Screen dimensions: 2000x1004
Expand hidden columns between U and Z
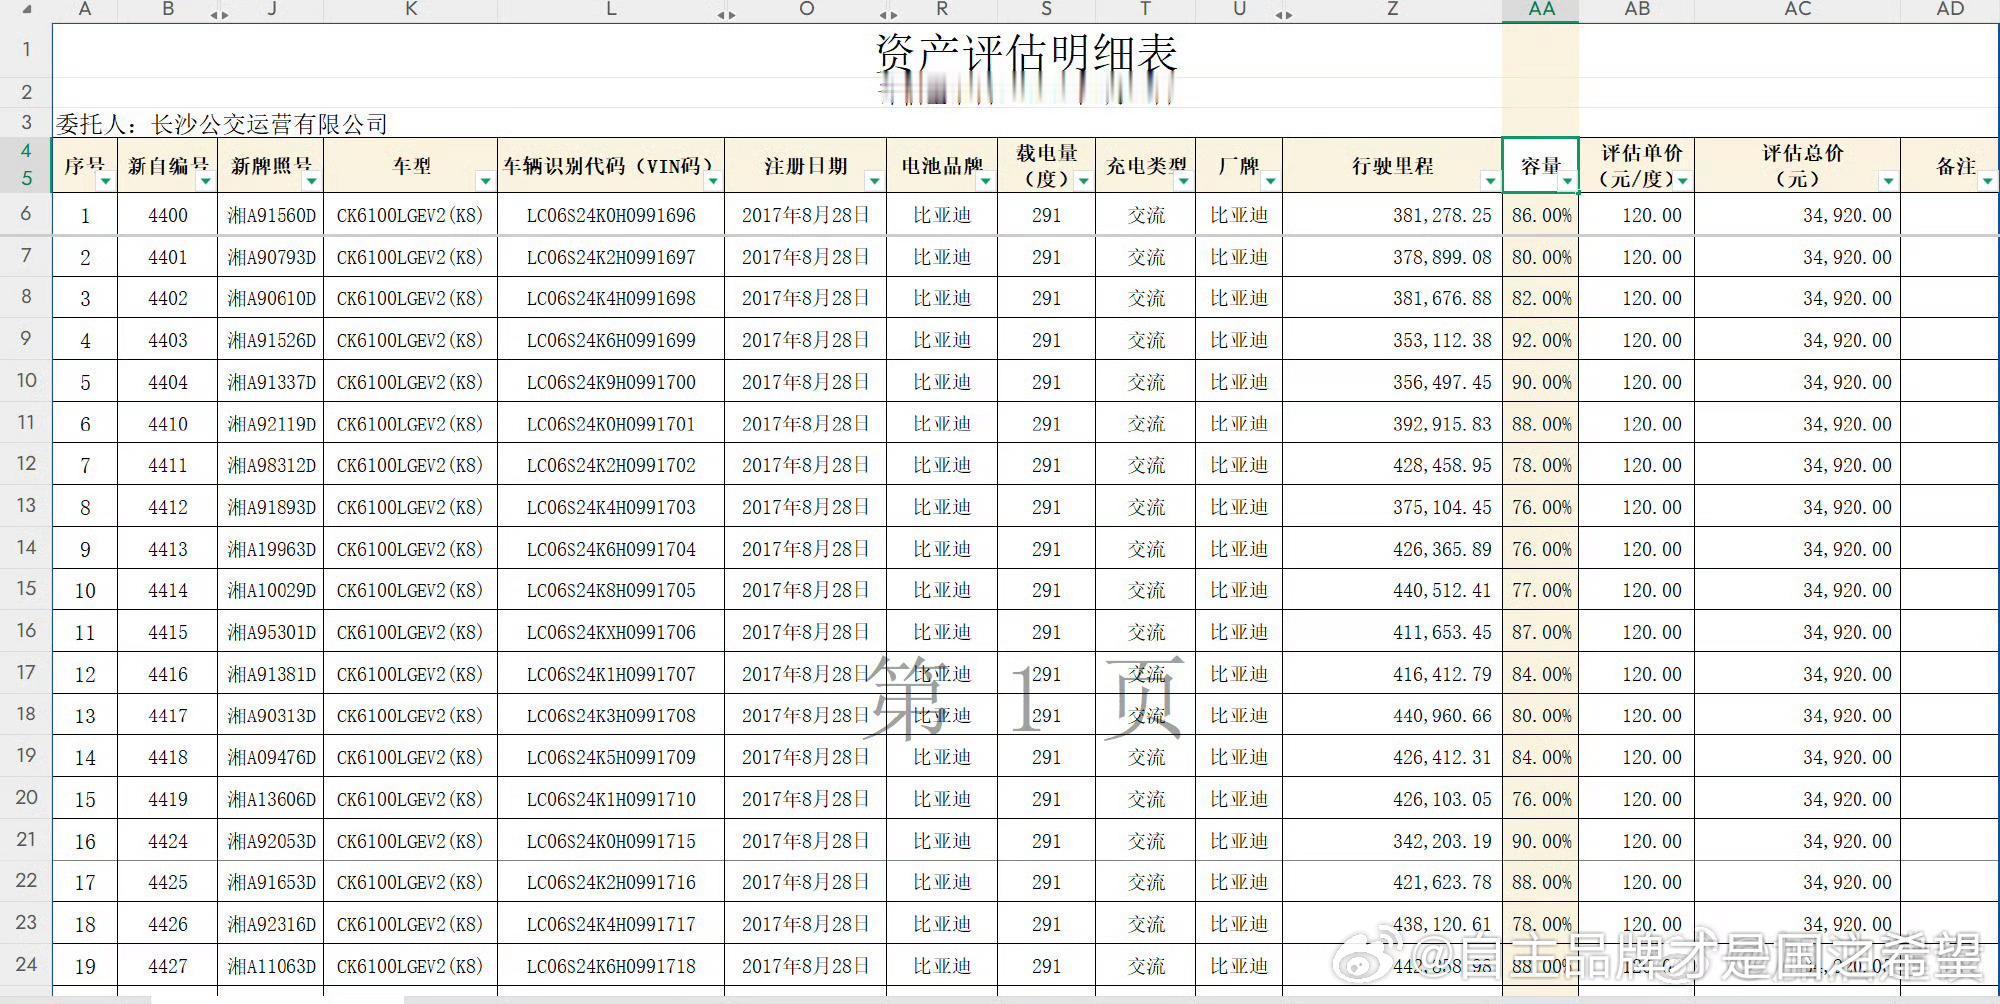click(x=1284, y=14)
